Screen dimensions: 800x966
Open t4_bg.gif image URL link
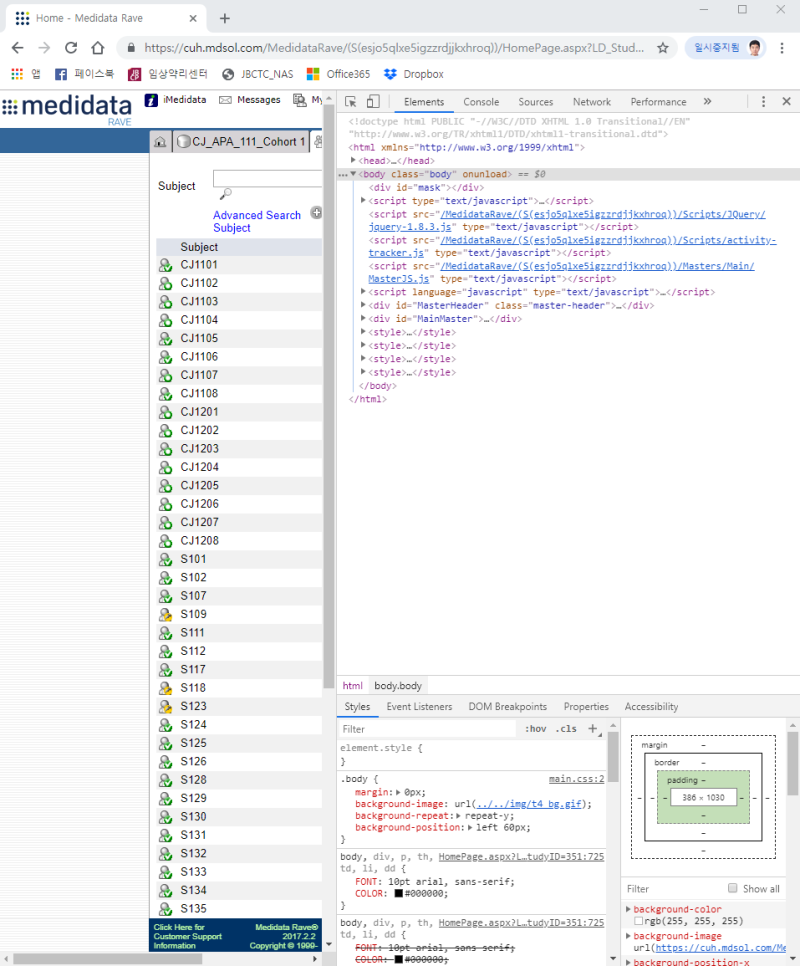tap(529, 804)
